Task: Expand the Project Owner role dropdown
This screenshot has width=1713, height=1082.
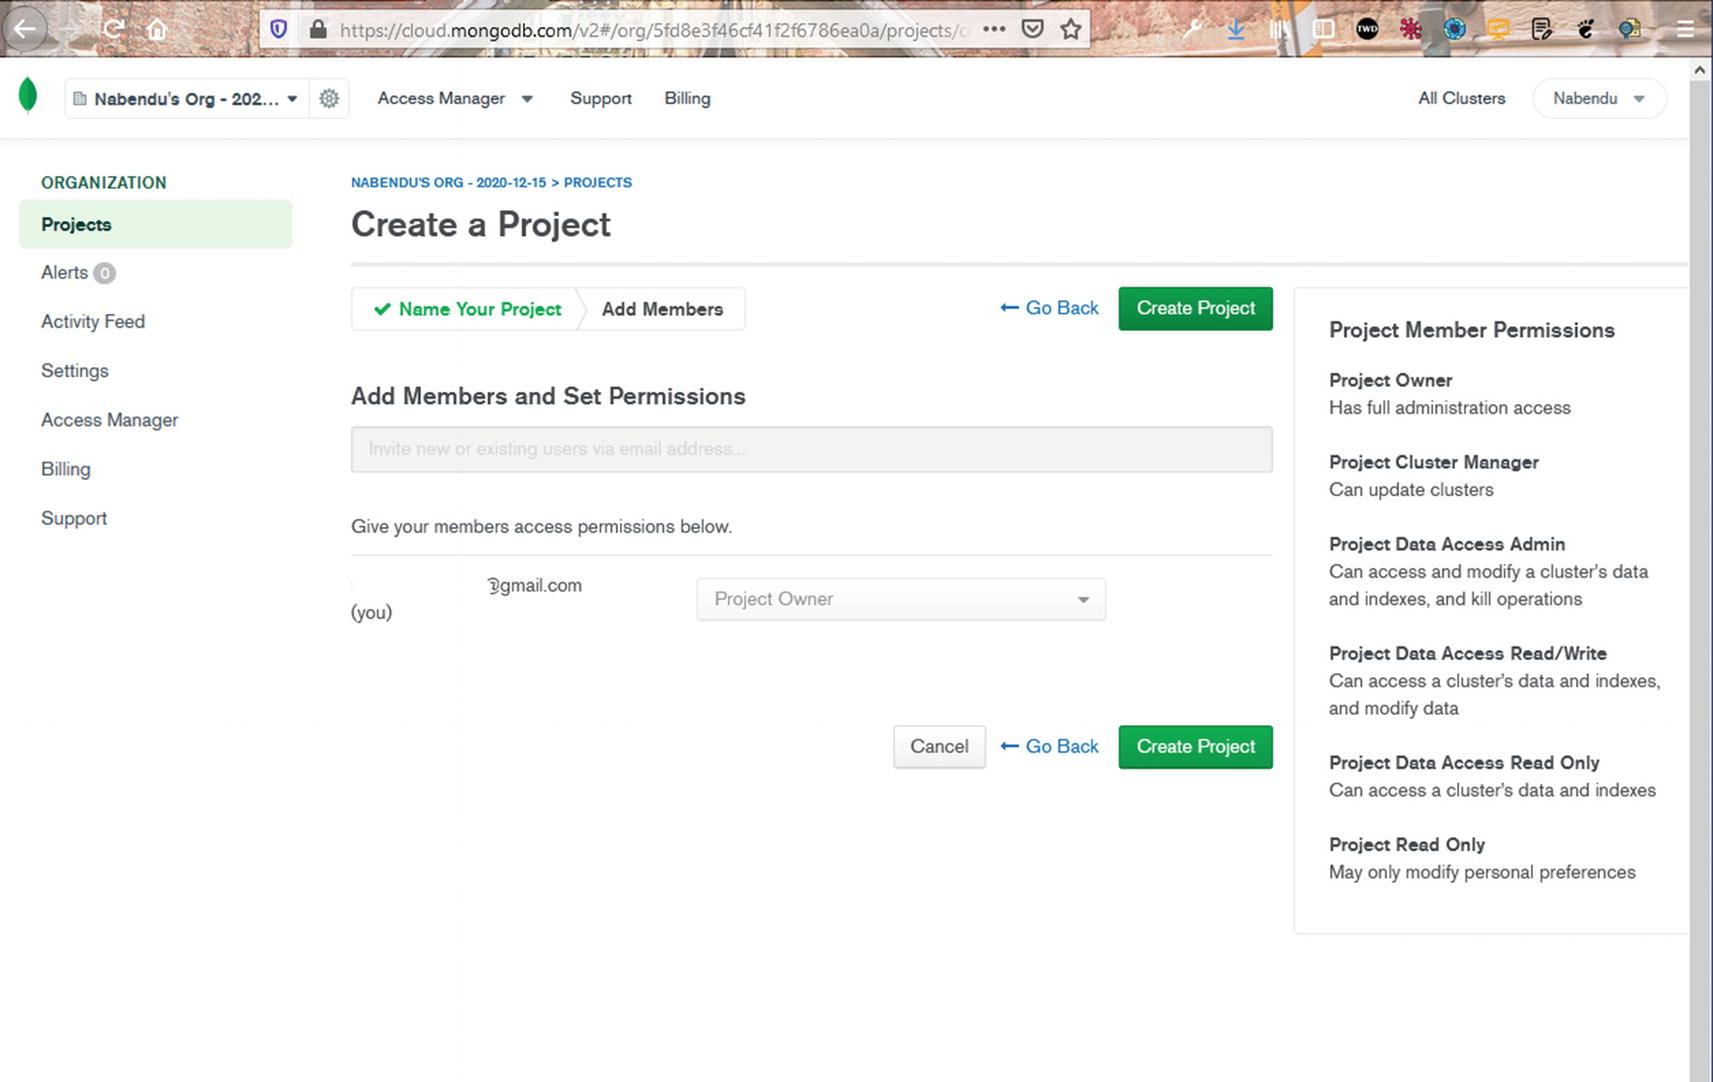Action: 901,599
